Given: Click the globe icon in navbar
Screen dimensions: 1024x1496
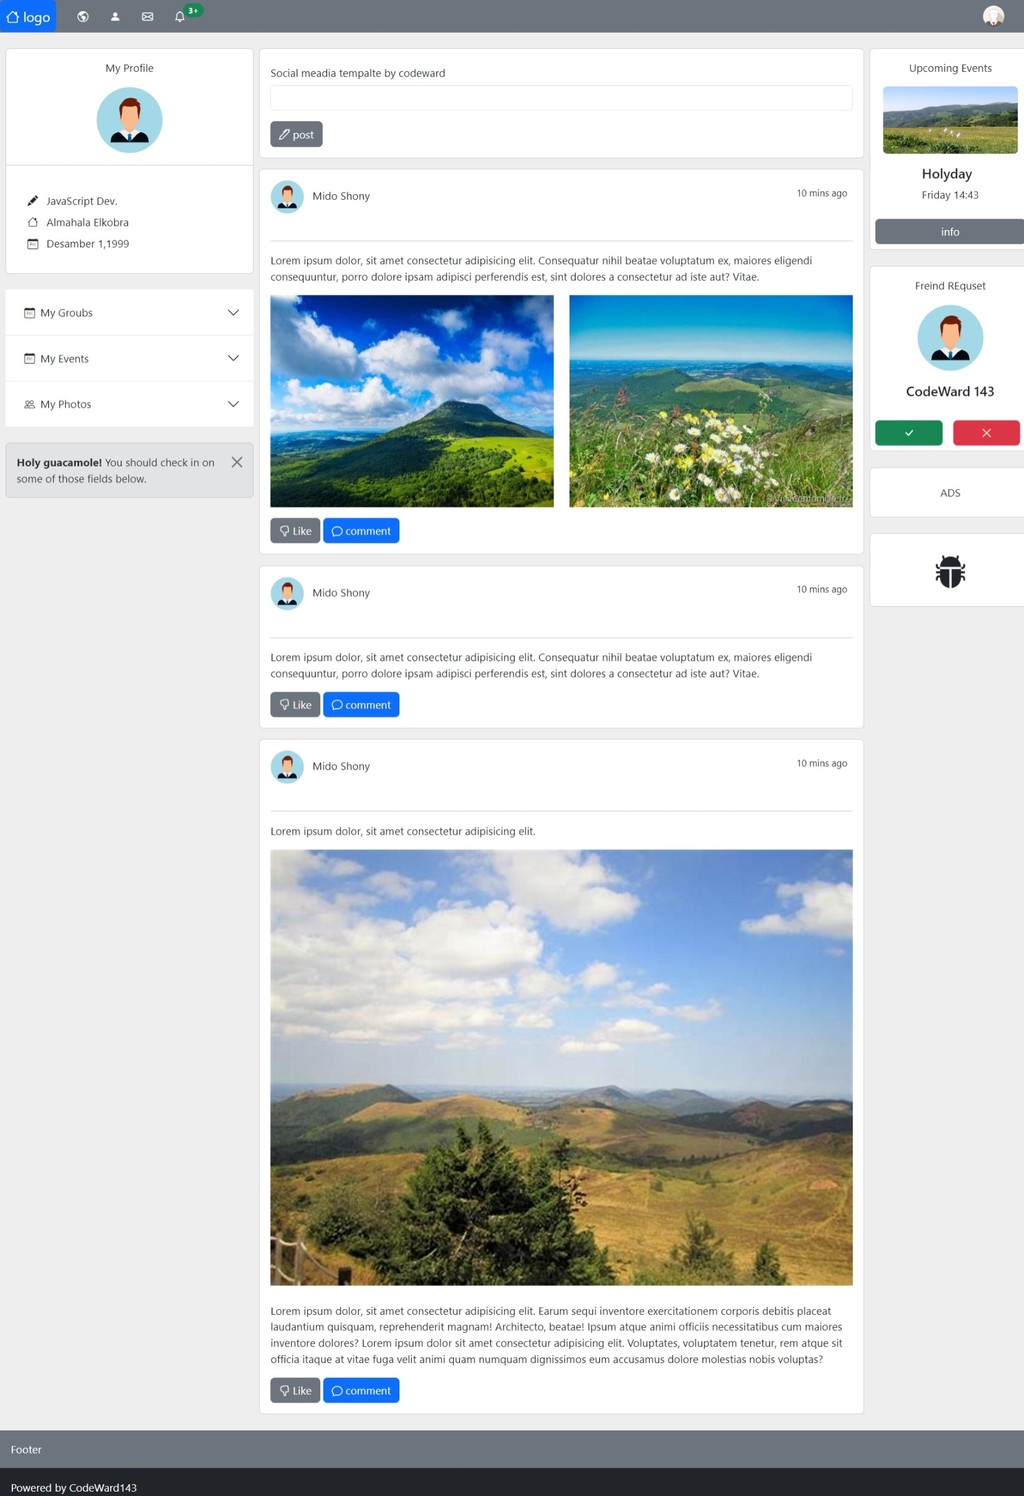Looking at the screenshot, I should (x=83, y=16).
